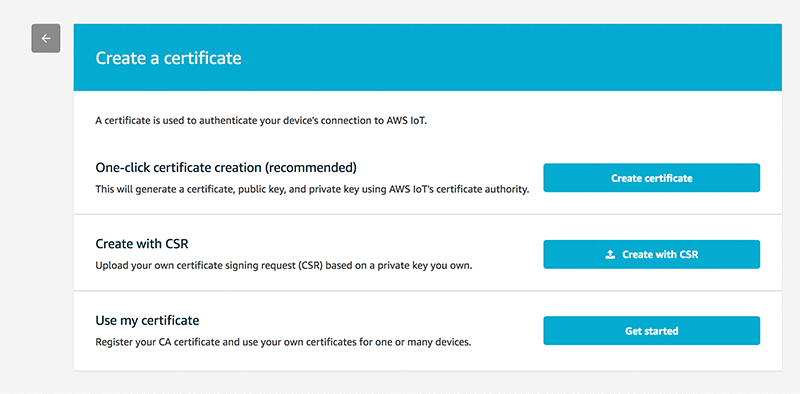Click the 'Create with CSR' section heading
The image size is (800, 394).
142,244
